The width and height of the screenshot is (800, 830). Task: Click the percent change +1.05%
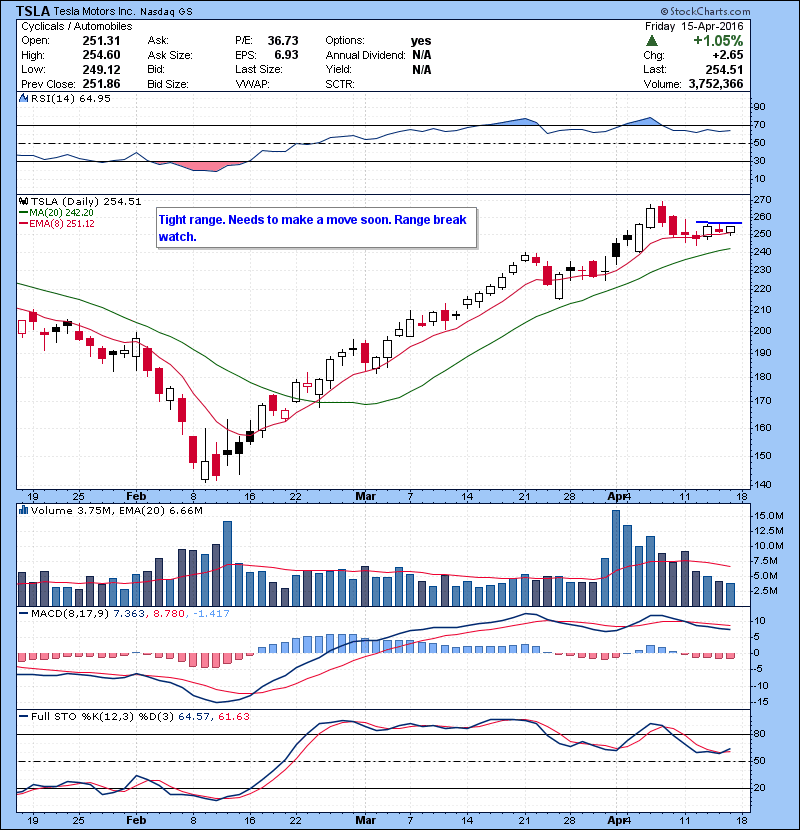pyautogui.click(x=718, y=41)
